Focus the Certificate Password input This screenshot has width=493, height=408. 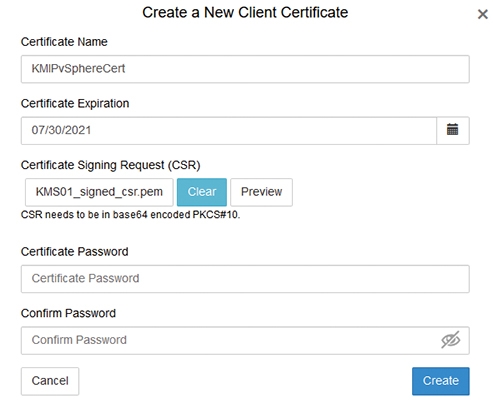pos(245,279)
